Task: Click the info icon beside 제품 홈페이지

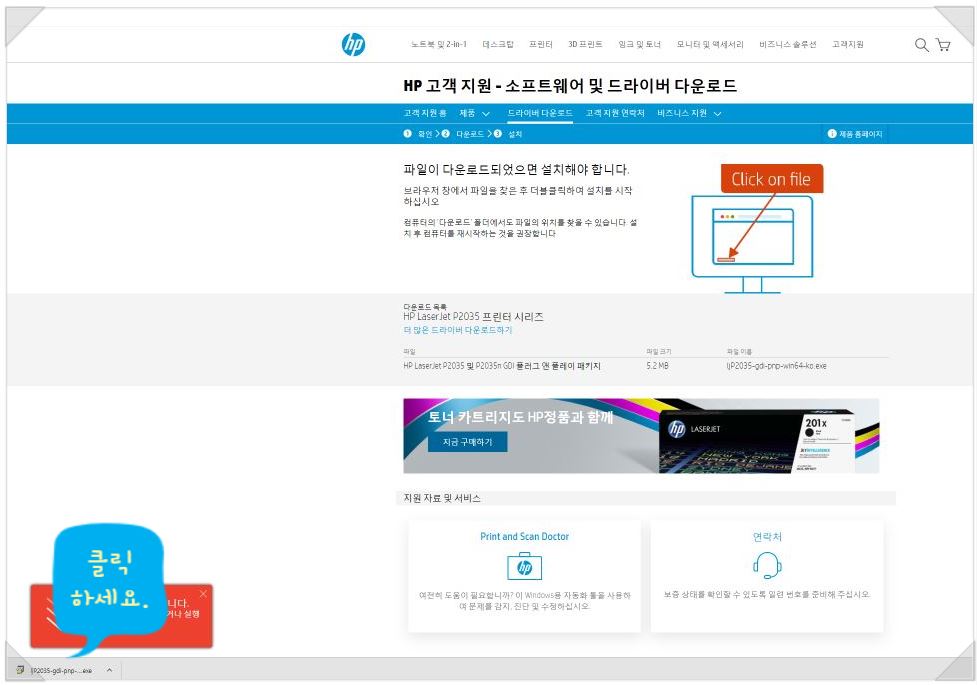Action: point(831,133)
